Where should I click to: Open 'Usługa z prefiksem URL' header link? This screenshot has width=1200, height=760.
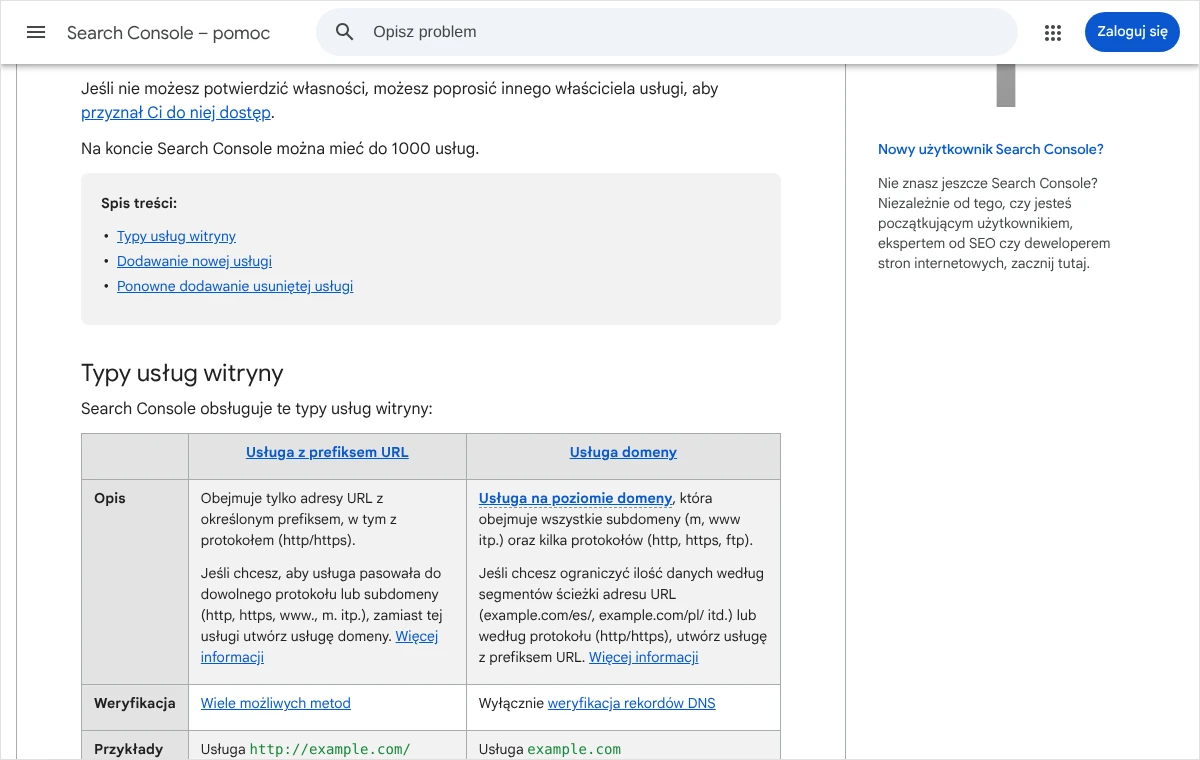pyautogui.click(x=327, y=452)
